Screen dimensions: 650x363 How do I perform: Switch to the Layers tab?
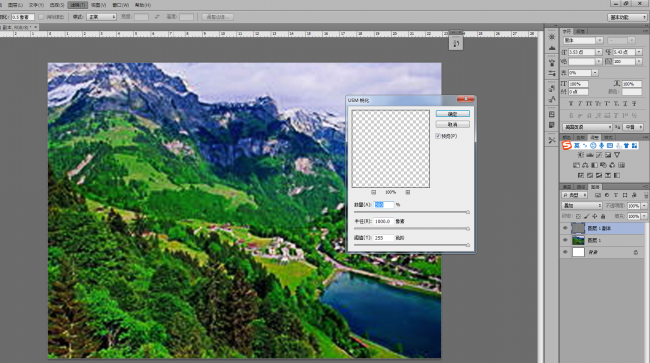595,187
